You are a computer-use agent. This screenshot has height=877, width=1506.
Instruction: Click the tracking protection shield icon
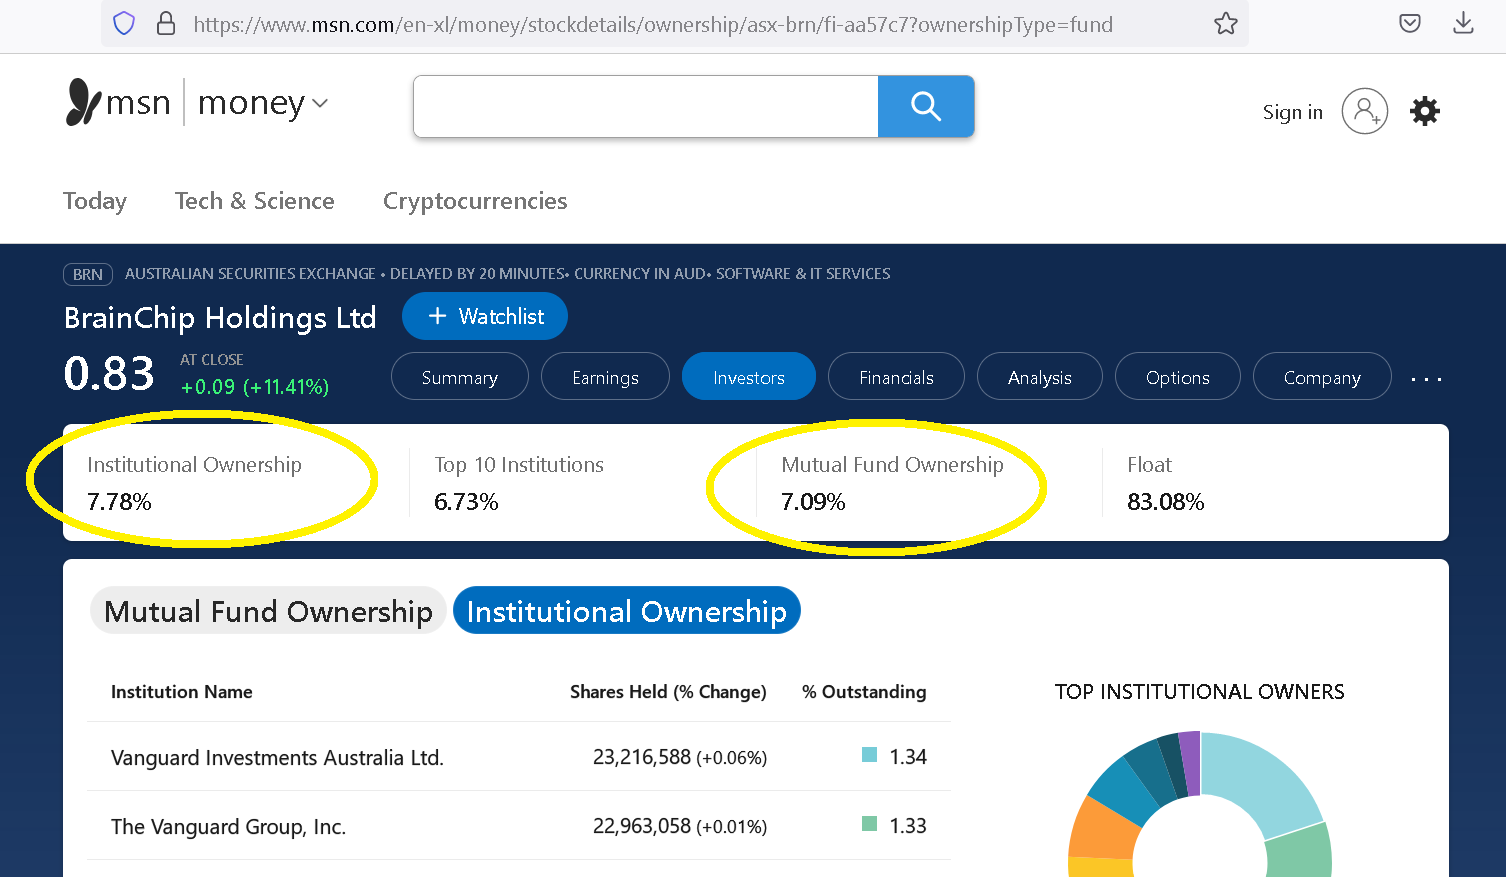(124, 24)
